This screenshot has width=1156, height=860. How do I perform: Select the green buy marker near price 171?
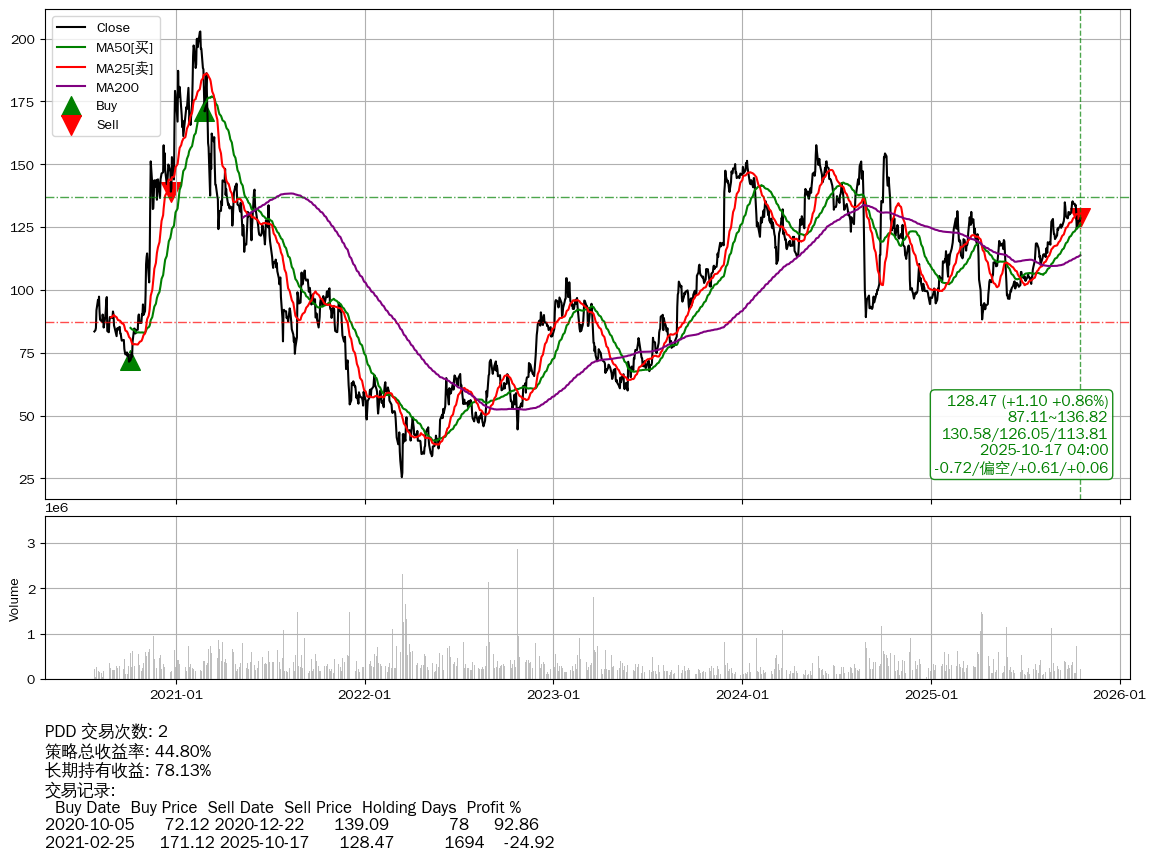click(204, 111)
